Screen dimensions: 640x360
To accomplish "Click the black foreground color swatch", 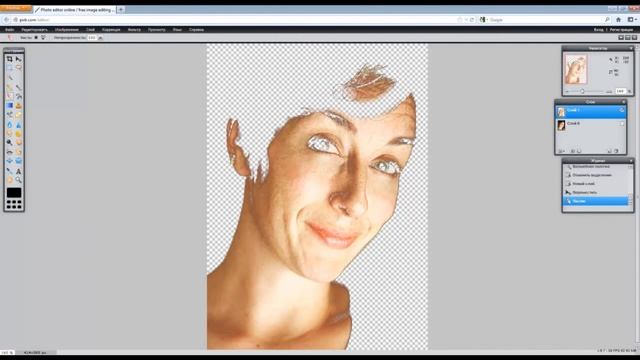I will click(14, 193).
